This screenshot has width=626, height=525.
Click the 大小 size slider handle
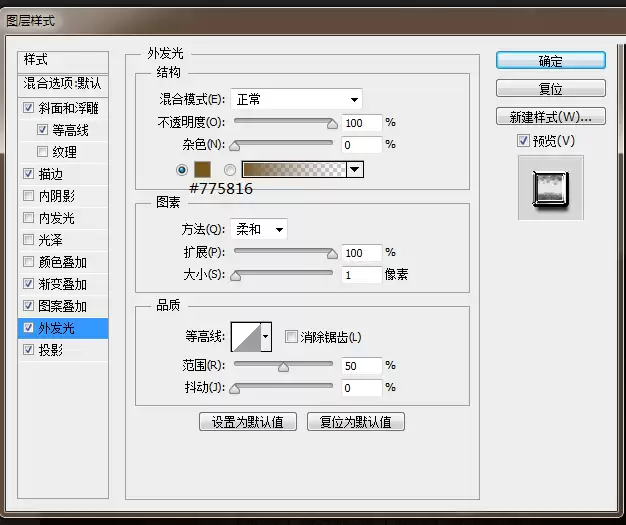[x=236, y=276]
